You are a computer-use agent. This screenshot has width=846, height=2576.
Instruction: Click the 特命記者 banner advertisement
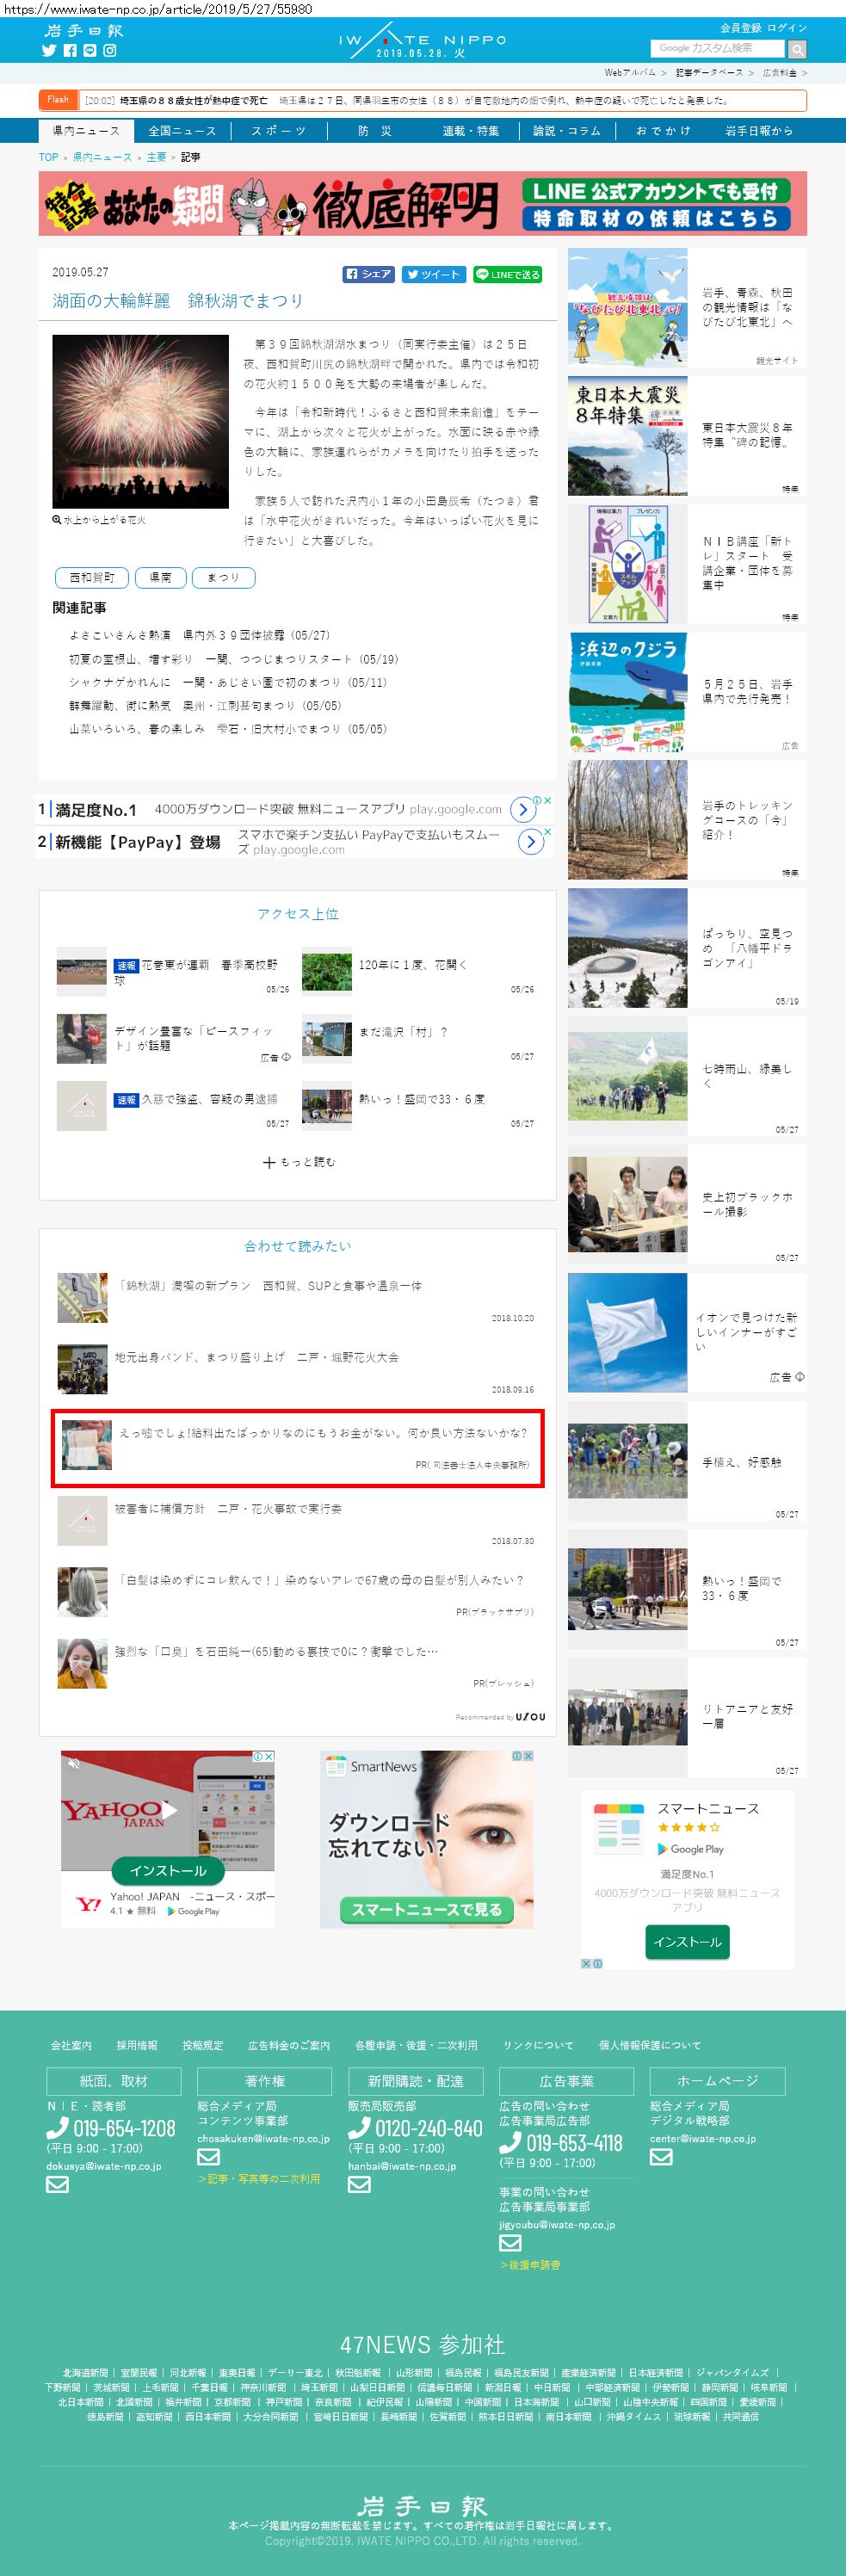click(422, 204)
